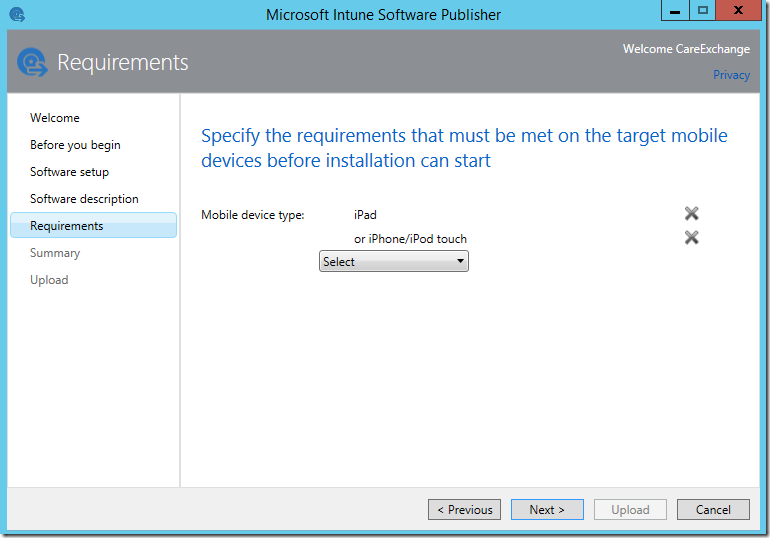
Task: Click the Next button
Action: pos(547,510)
